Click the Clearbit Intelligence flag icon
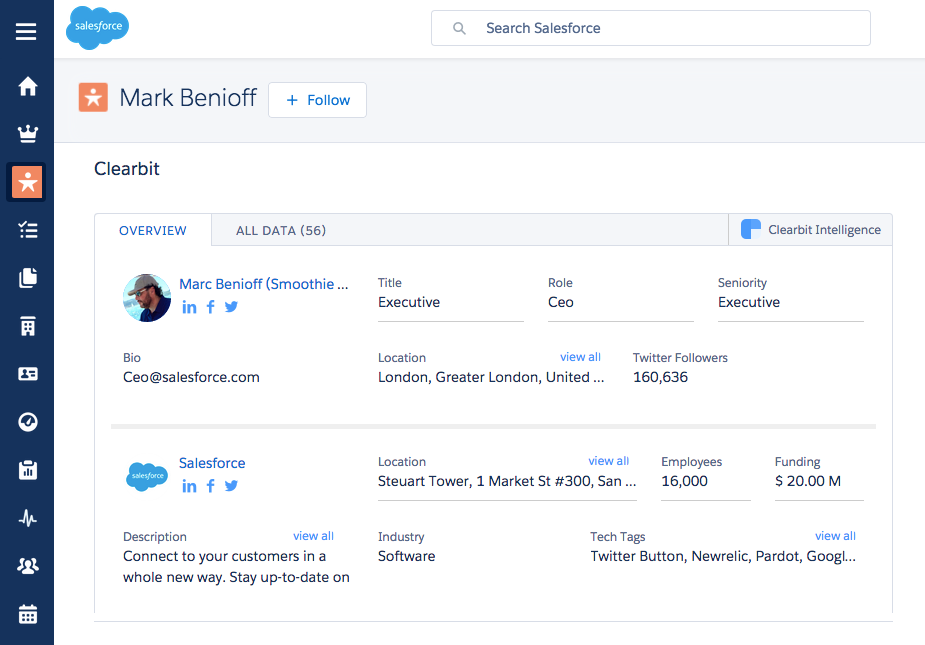This screenshot has height=645, width=925. point(749,229)
